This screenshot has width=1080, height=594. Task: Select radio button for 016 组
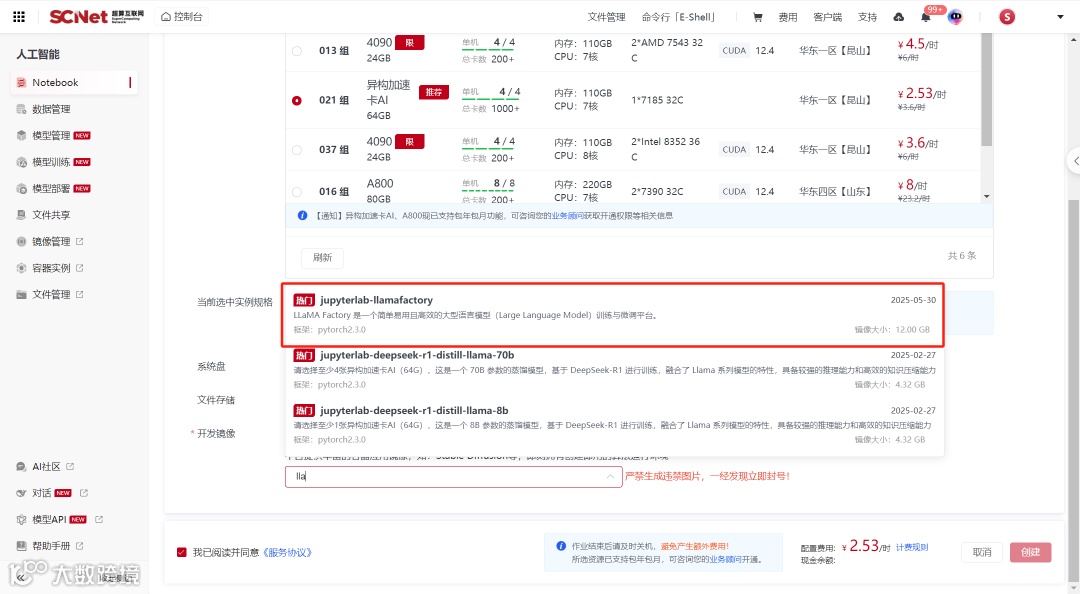[297, 192]
